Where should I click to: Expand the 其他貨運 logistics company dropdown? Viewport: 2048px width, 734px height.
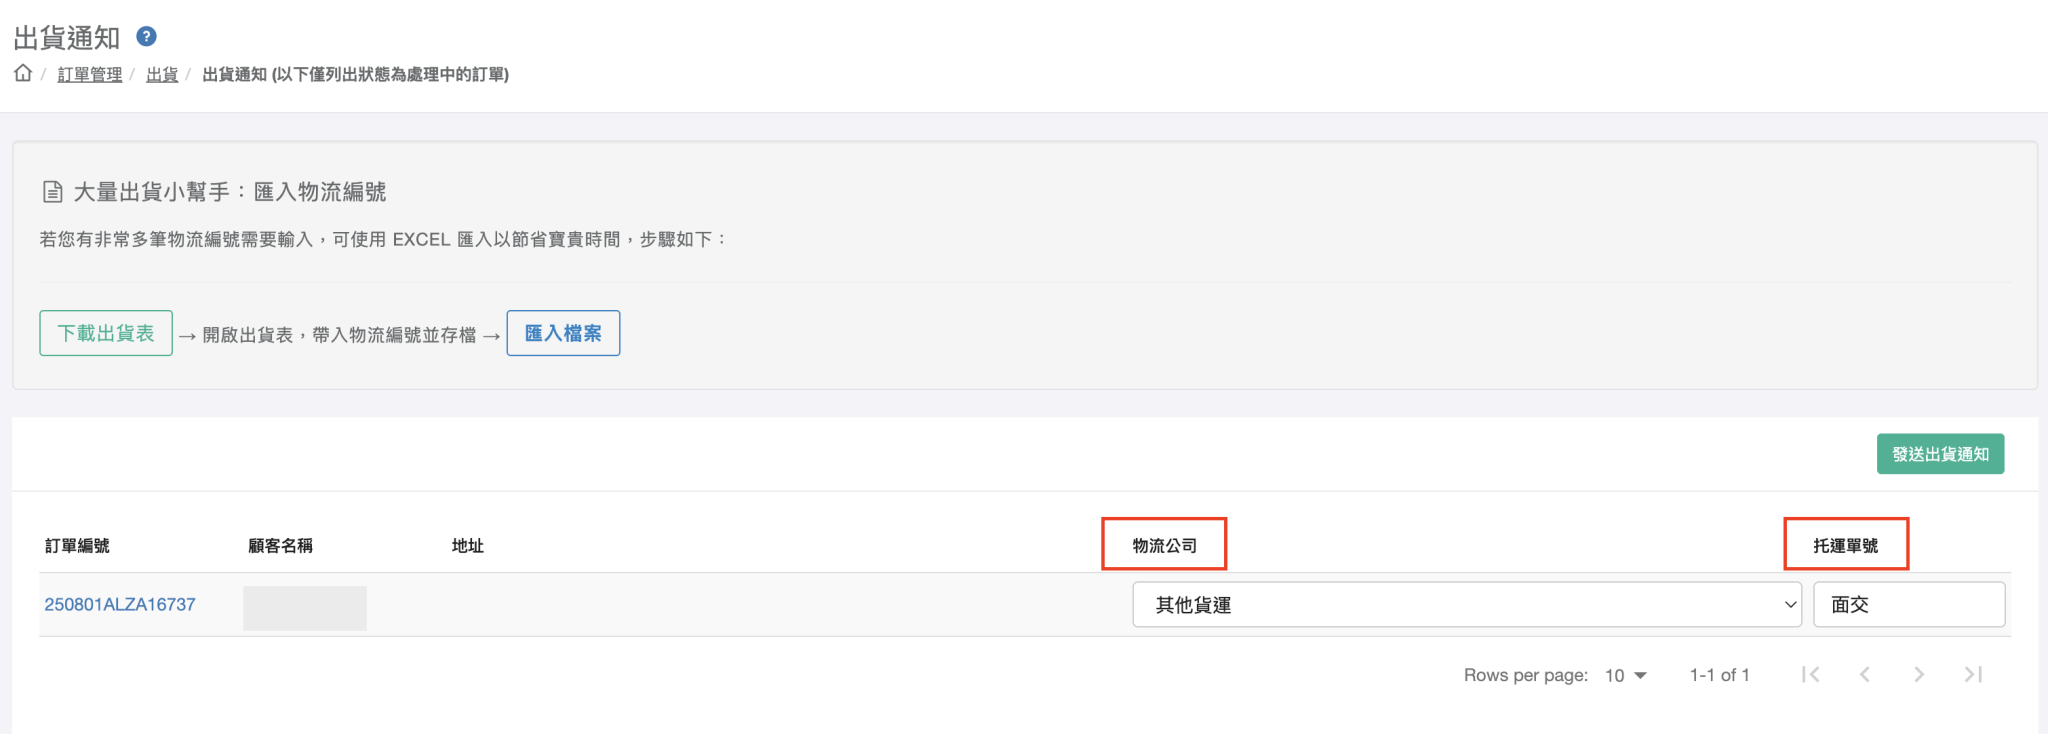1466,605
